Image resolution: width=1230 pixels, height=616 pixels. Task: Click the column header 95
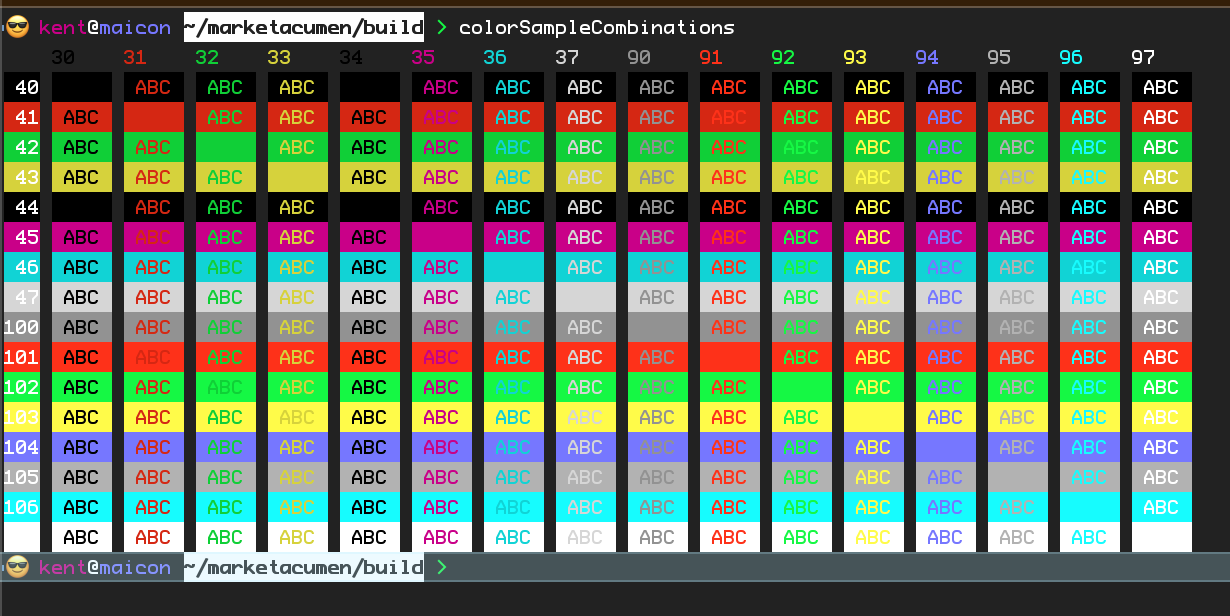point(999,57)
